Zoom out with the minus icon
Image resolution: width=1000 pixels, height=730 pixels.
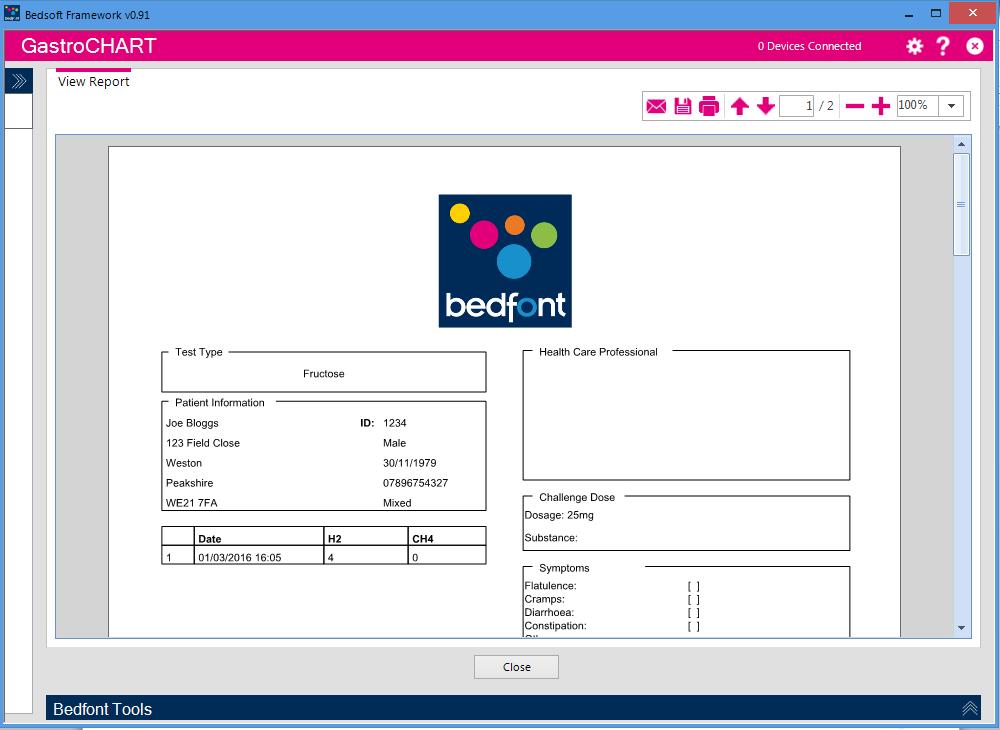pos(855,106)
